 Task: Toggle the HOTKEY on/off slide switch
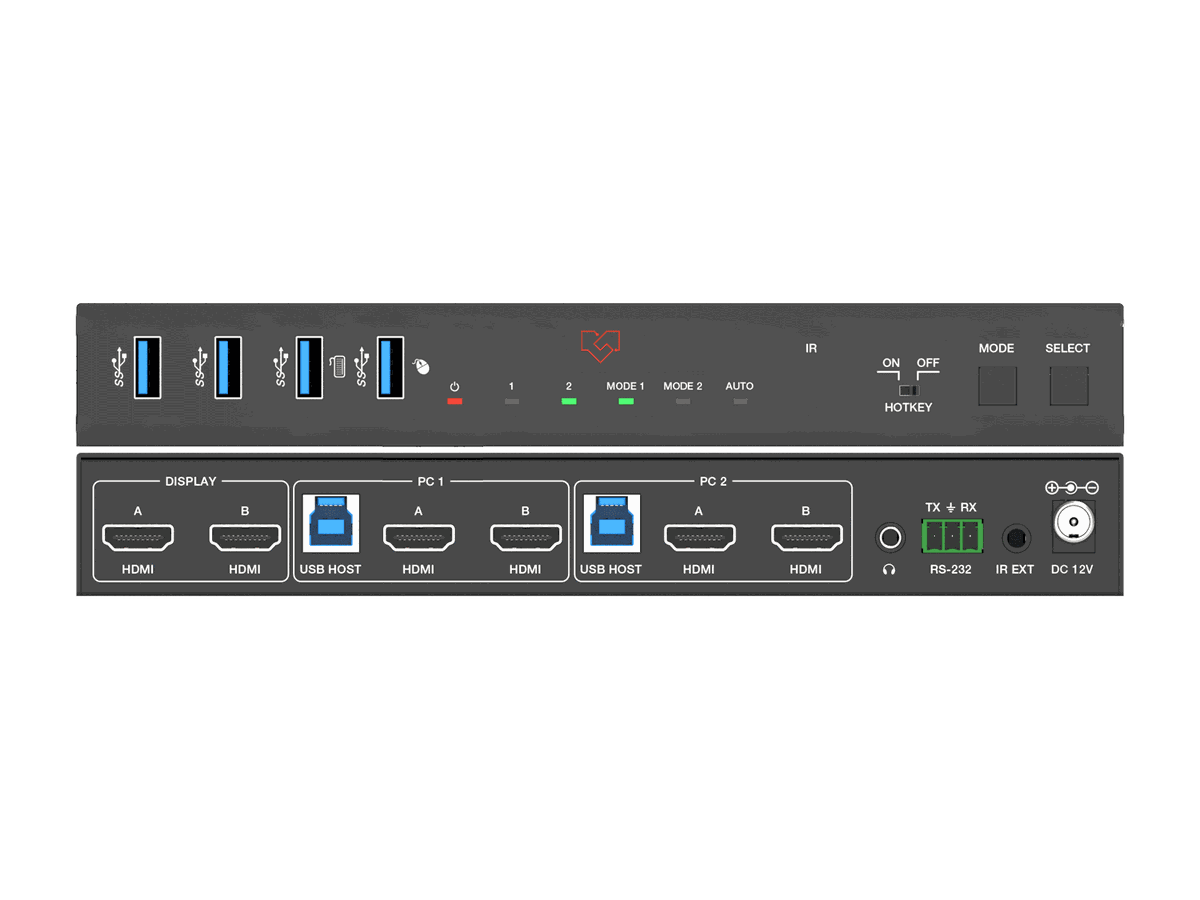[x=908, y=390]
